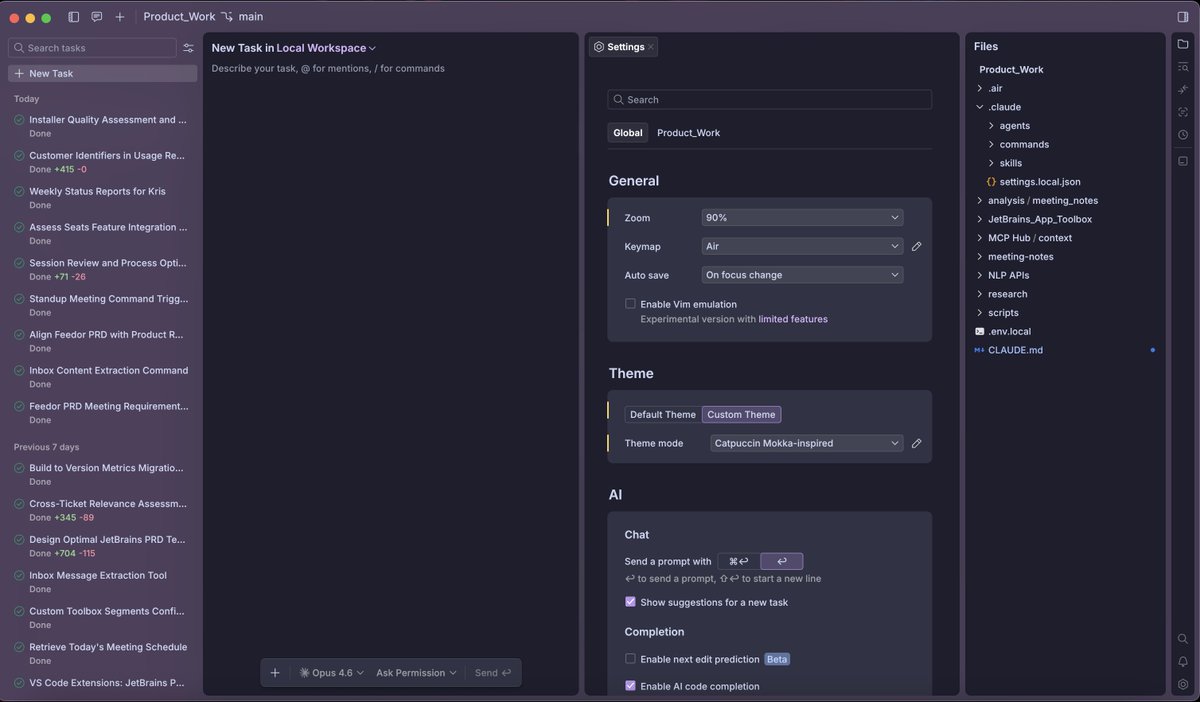Switch to the Global settings tab

pyautogui.click(x=628, y=133)
